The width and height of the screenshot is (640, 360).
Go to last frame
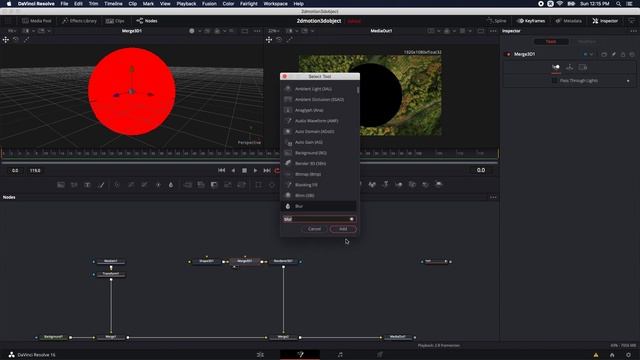pyautogui.click(x=267, y=170)
